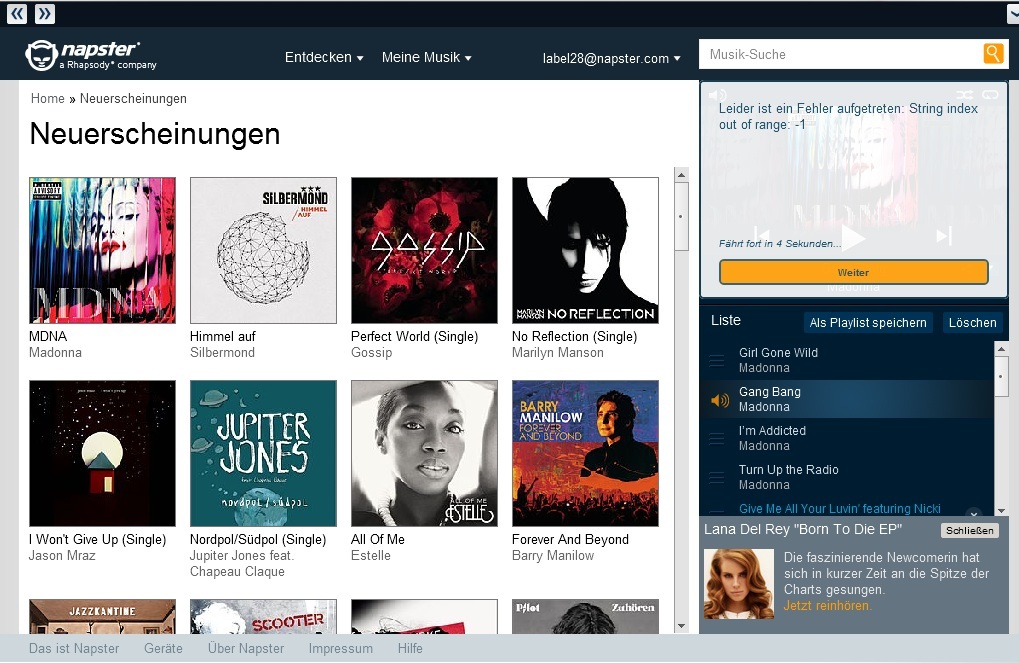The image size is (1019, 663).
Task: Skip to next track in the player
Action: [x=944, y=235]
